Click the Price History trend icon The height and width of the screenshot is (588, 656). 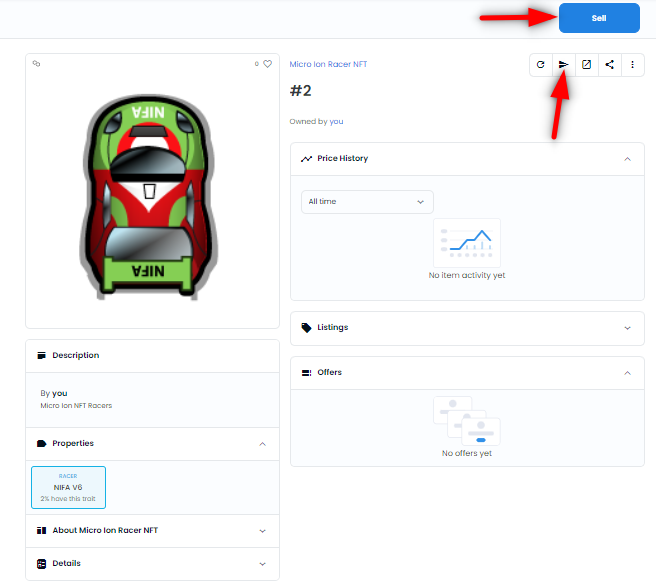pos(307,159)
